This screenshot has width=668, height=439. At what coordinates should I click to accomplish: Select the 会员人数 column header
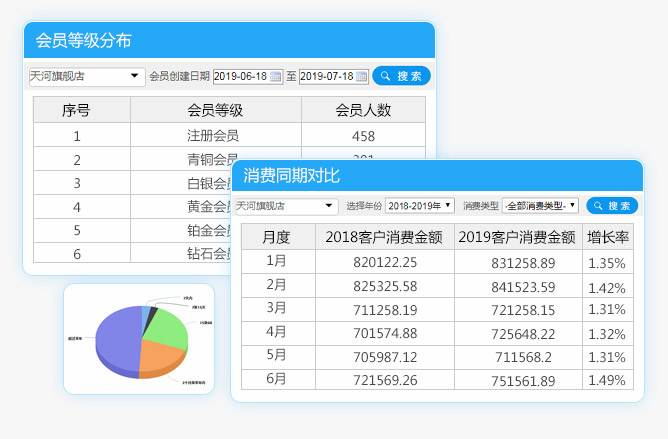coord(363,110)
